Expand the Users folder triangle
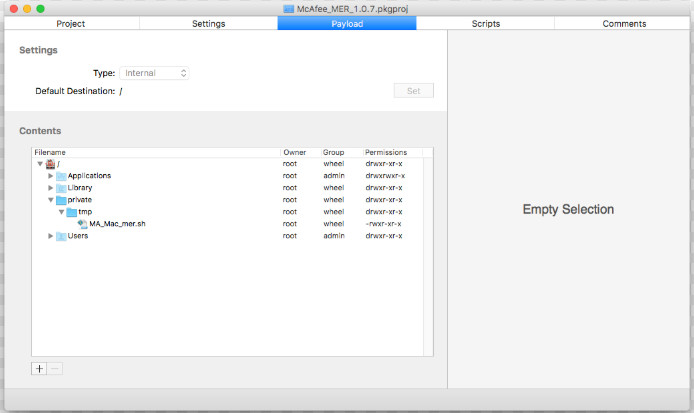This screenshot has width=694, height=413. pos(50,236)
